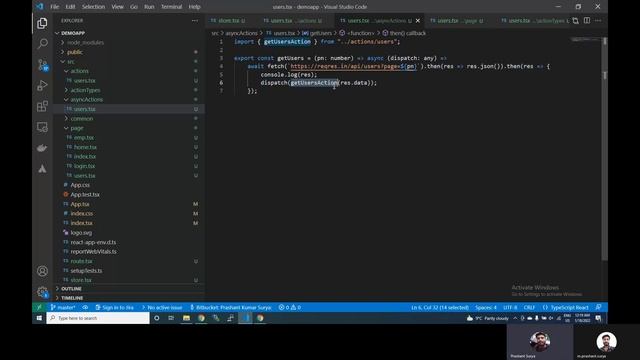This screenshot has height=360, width=640.
Task: Open login.tsx in the explorer
Action: [130, 166]
